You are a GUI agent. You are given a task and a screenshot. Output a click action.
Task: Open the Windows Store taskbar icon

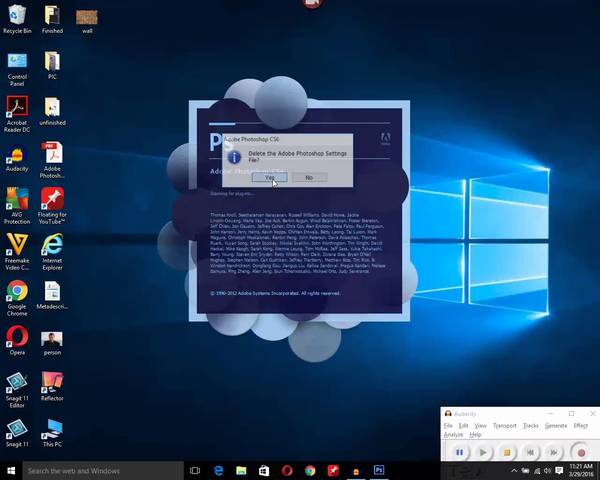(264, 470)
